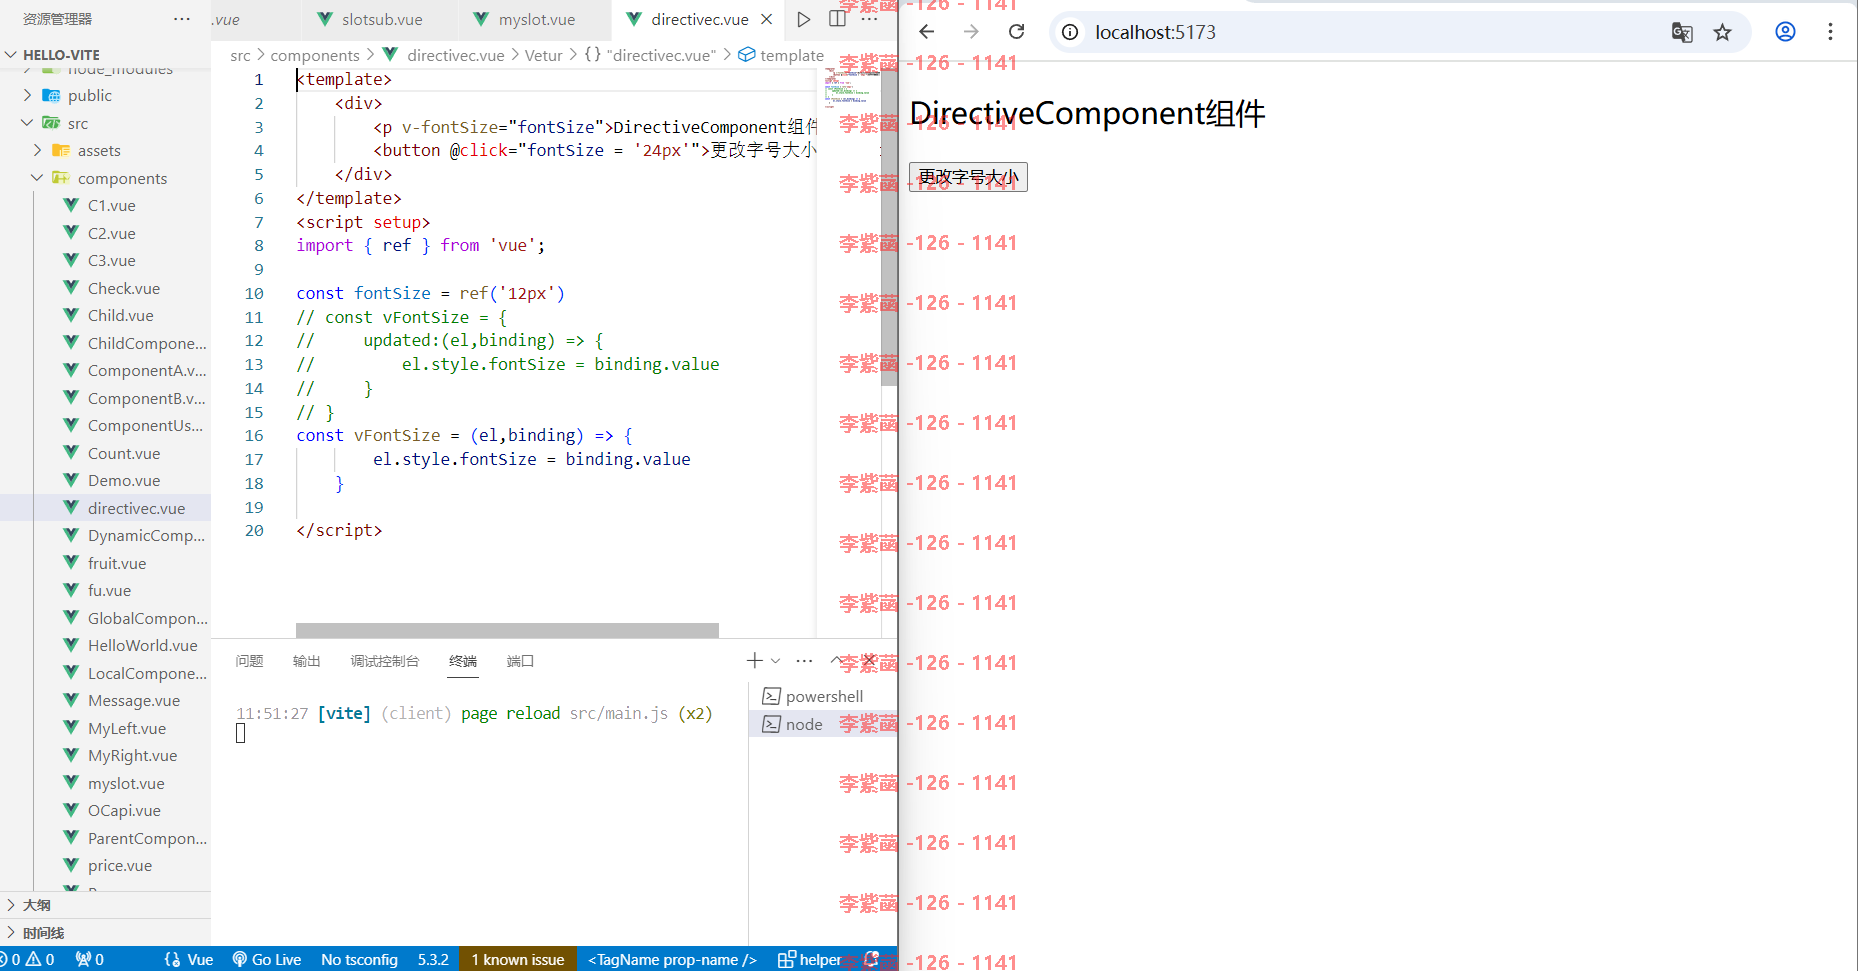Add a new terminal with plus icon
The height and width of the screenshot is (971, 1858).
(x=755, y=660)
